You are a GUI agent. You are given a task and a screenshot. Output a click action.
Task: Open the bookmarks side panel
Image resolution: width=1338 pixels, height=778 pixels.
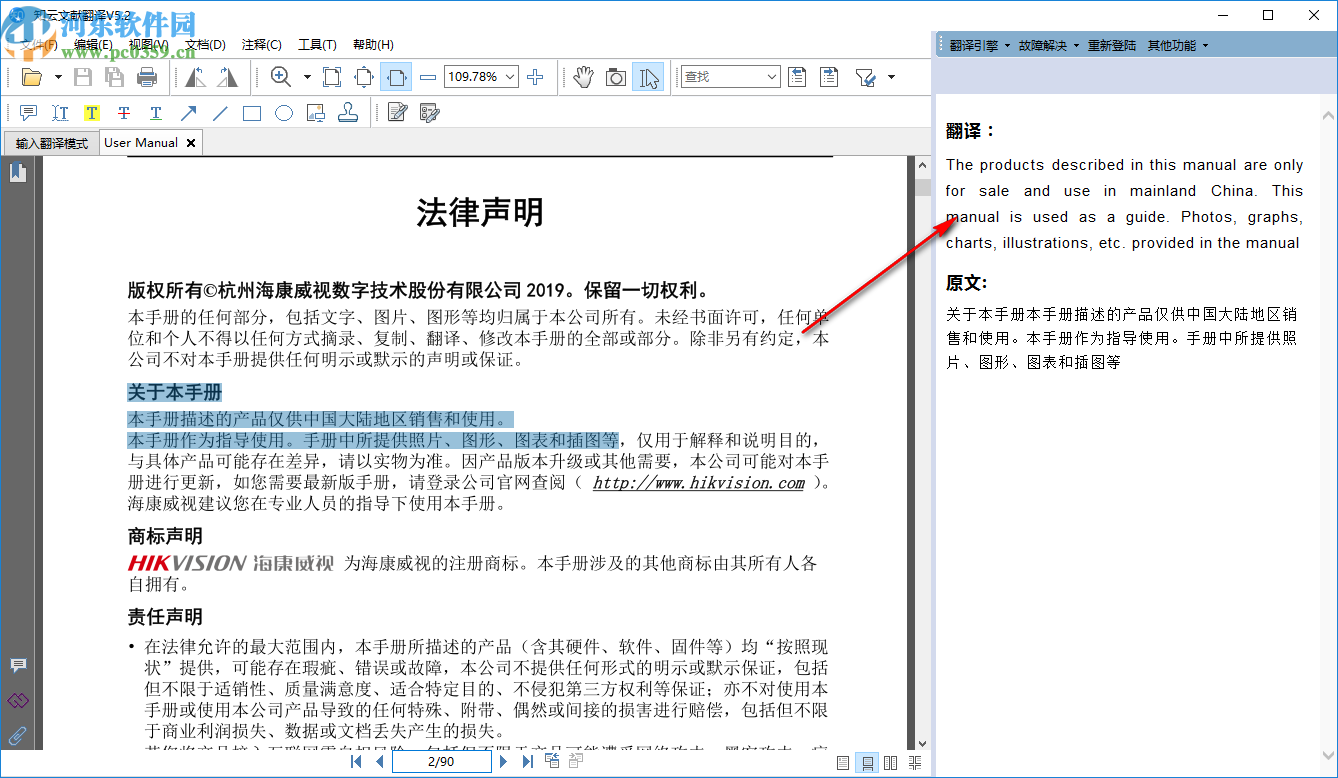coord(18,172)
